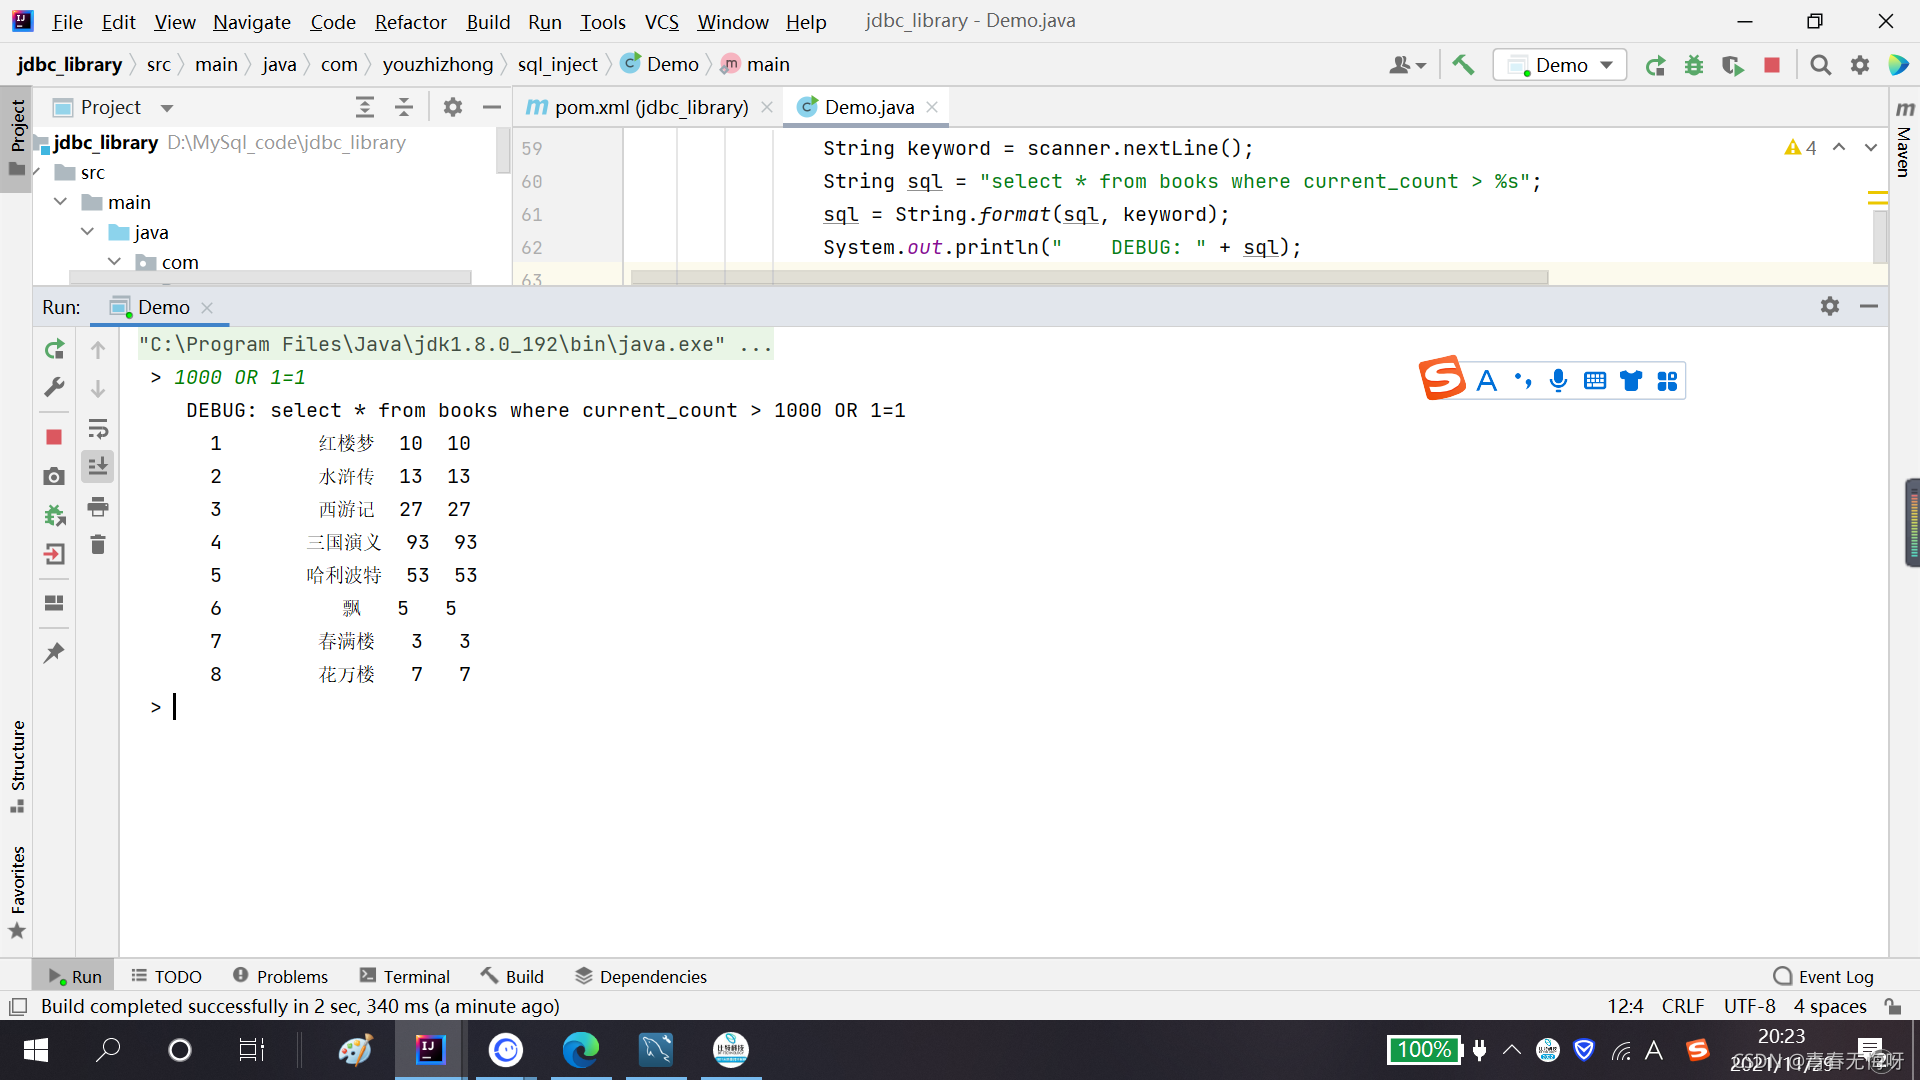Open Run panel settings gear

(x=1830, y=306)
